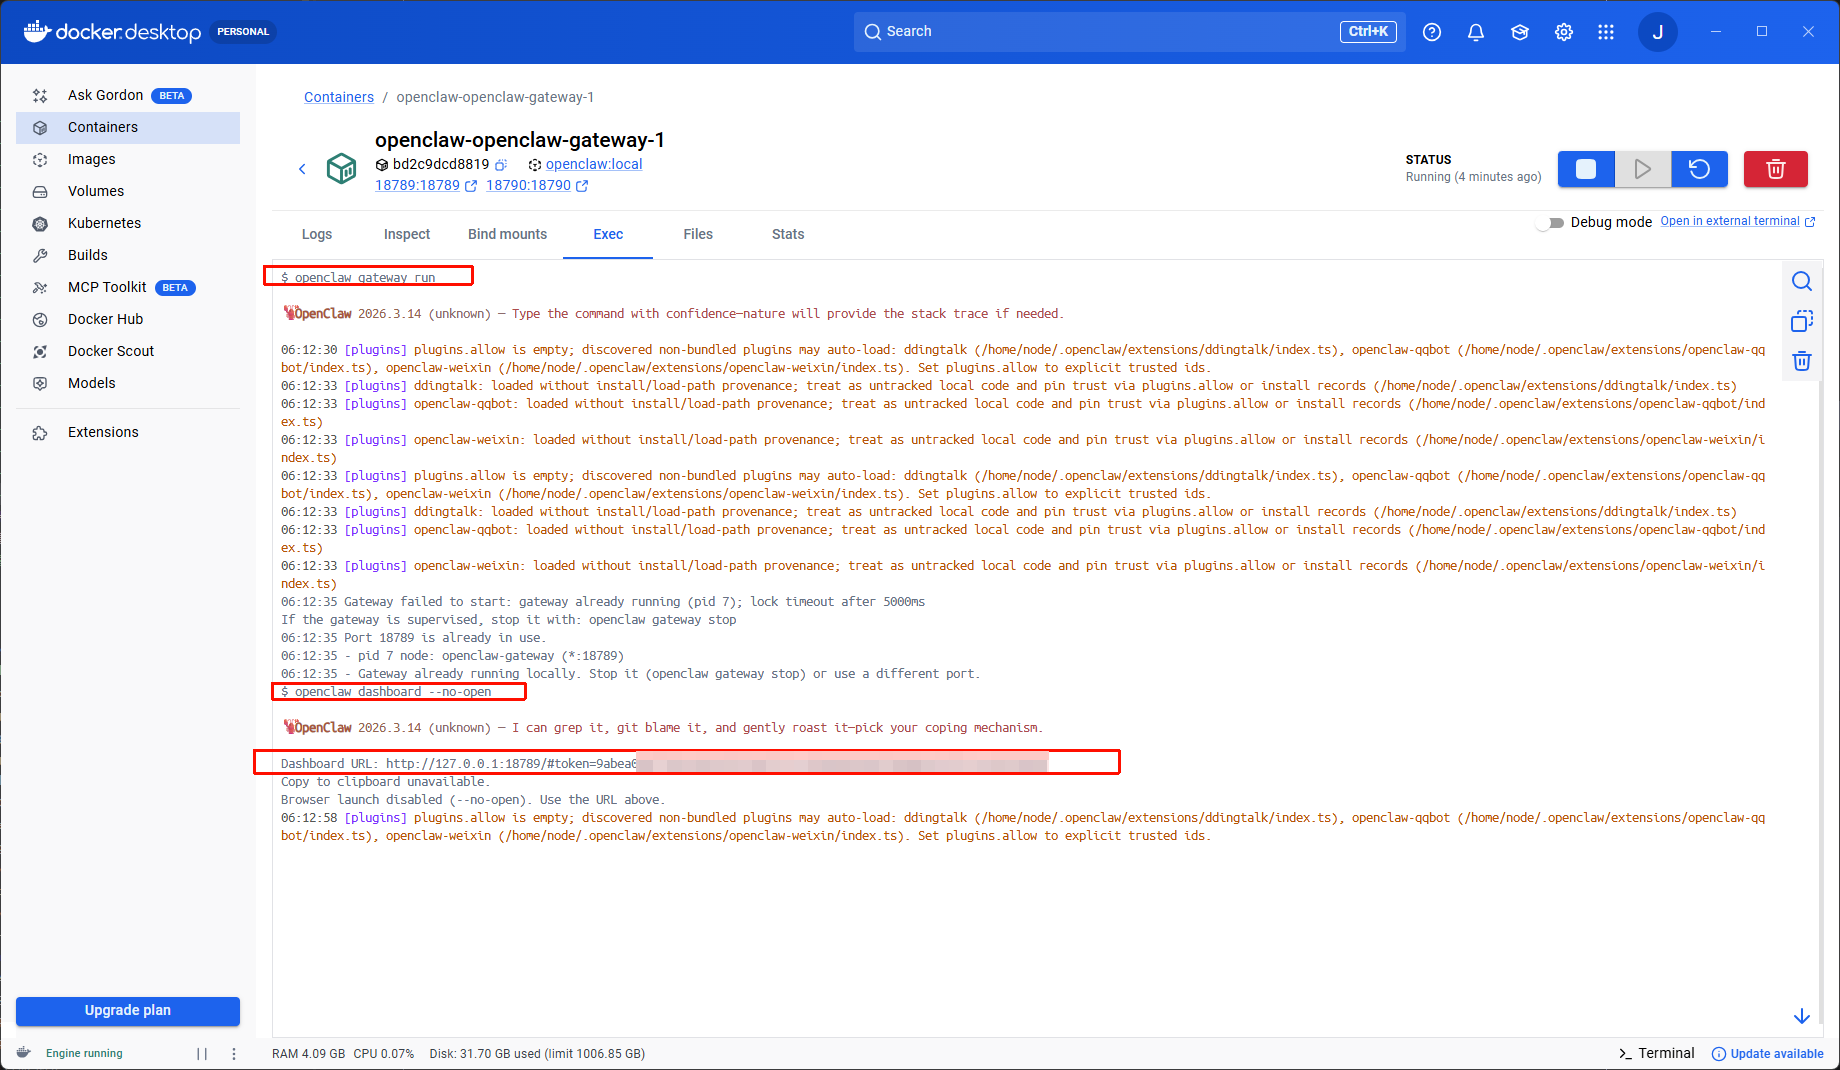Select the Exec tab
Image resolution: width=1840 pixels, height=1070 pixels.
click(x=608, y=234)
